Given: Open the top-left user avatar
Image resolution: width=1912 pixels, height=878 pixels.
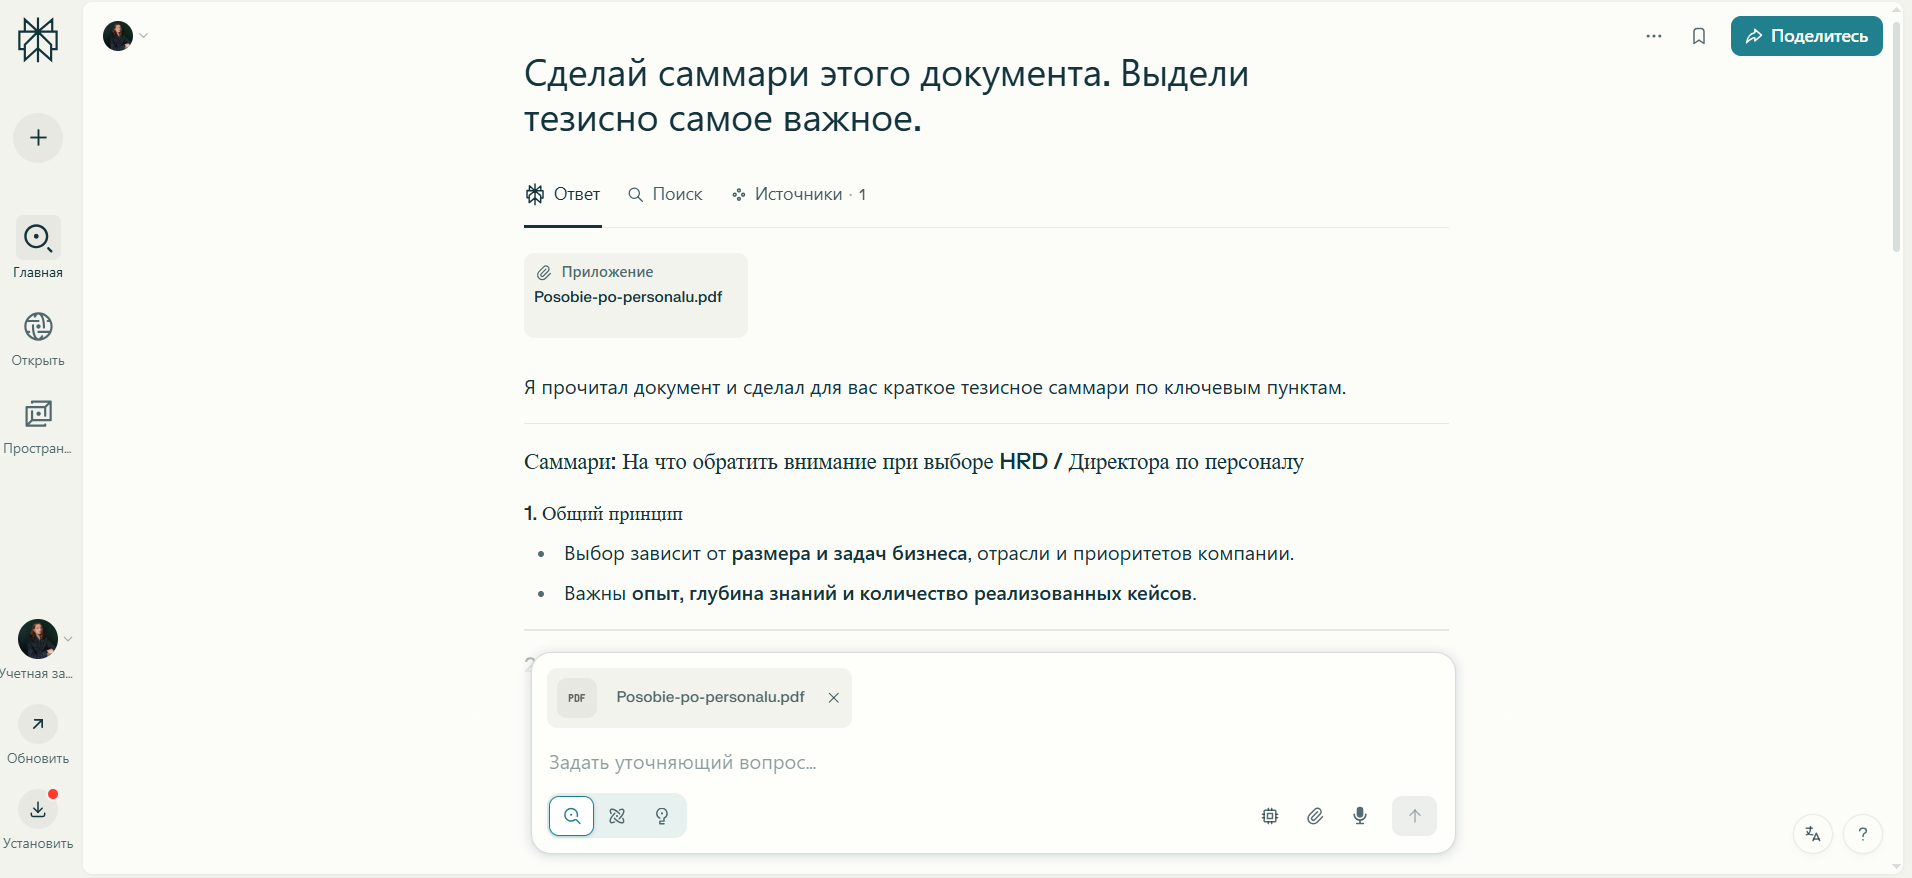Looking at the screenshot, I should tap(118, 36).
